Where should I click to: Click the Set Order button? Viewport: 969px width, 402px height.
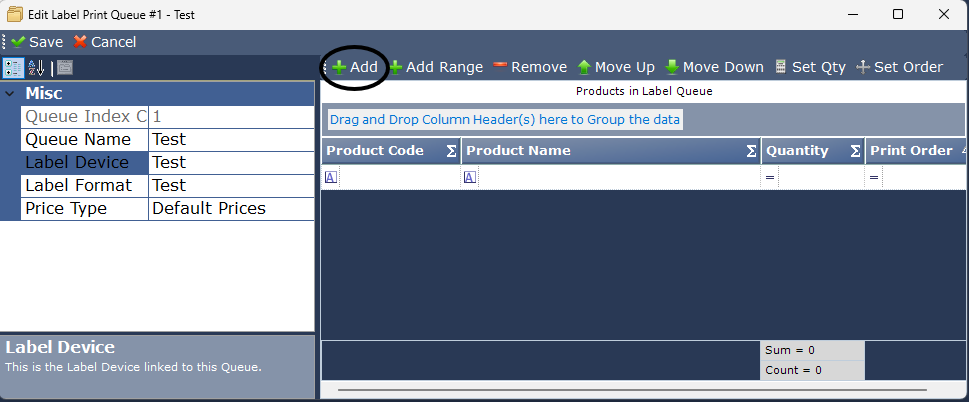tap(899, 67)
